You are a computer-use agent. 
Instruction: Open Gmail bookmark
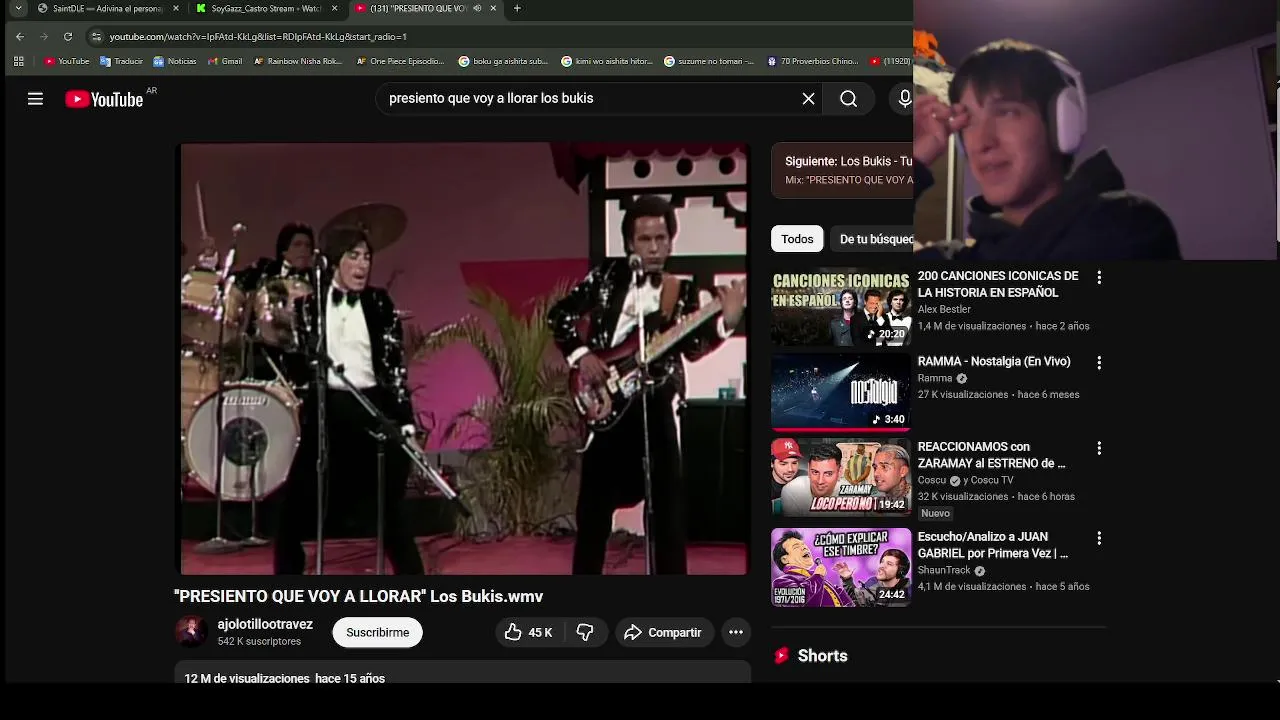click(224, 61)
